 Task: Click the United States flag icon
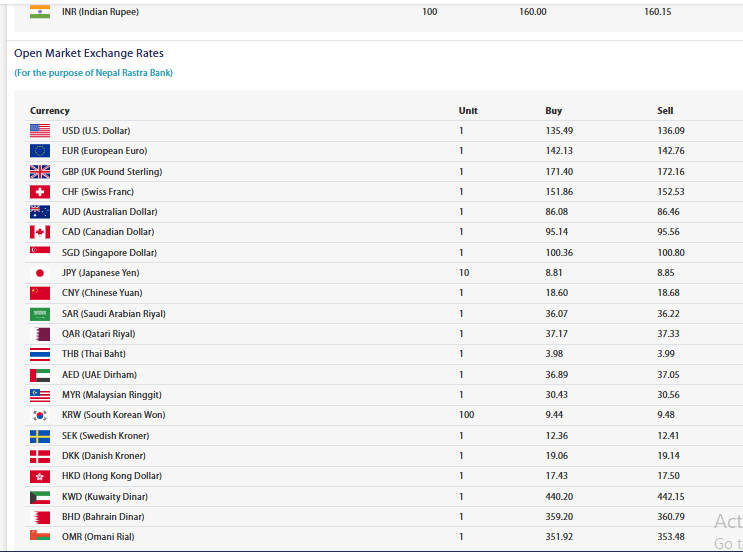40,131
